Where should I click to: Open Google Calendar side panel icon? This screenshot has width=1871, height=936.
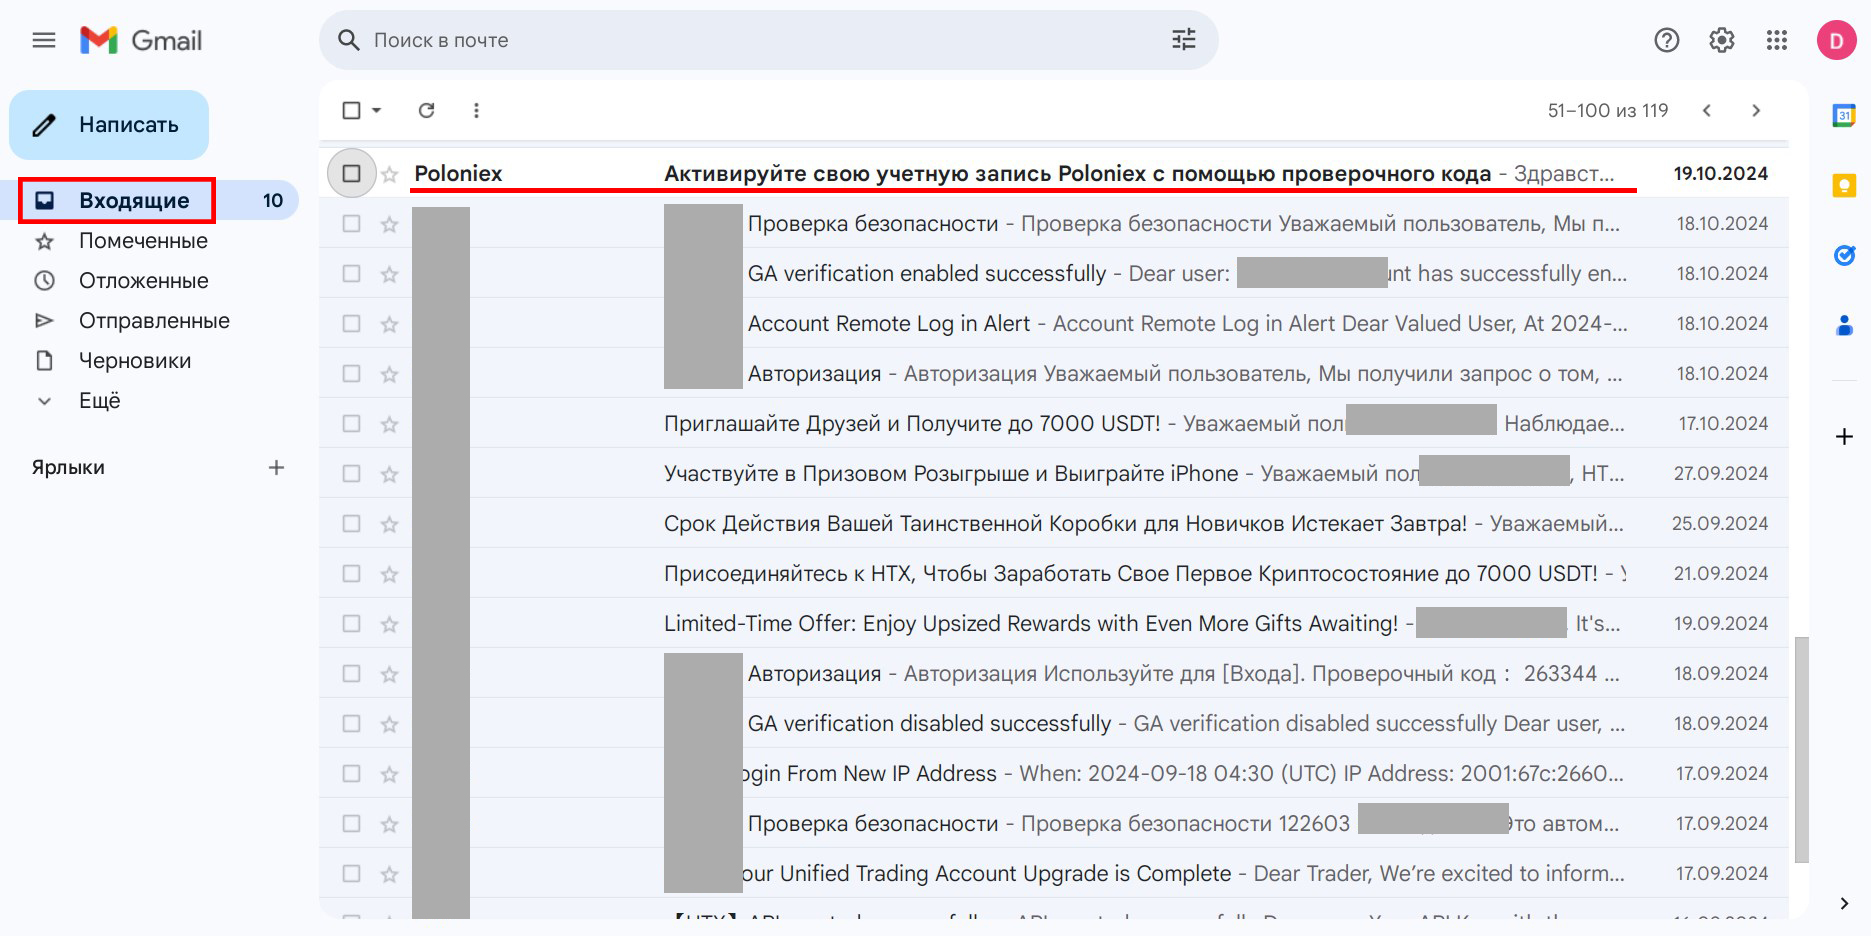[x=1844, y=116]
